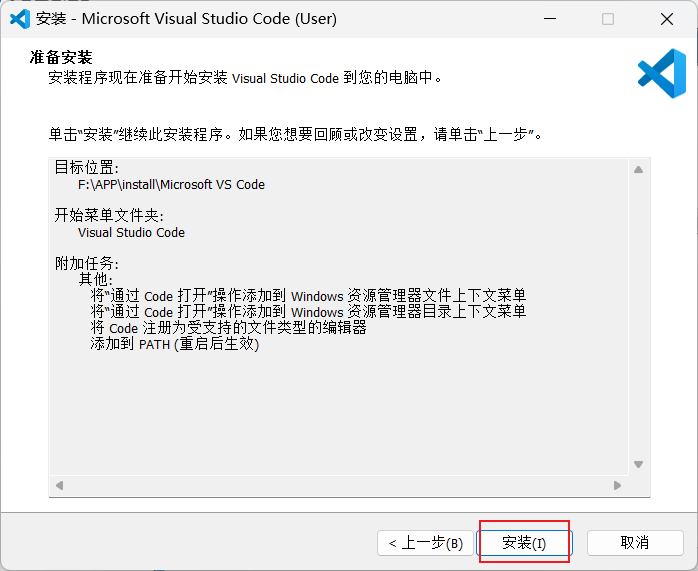This screenshot has width=698, height=571.
Task: Click the scroll right arrow in summary box
Action: (x=617, y=485)
